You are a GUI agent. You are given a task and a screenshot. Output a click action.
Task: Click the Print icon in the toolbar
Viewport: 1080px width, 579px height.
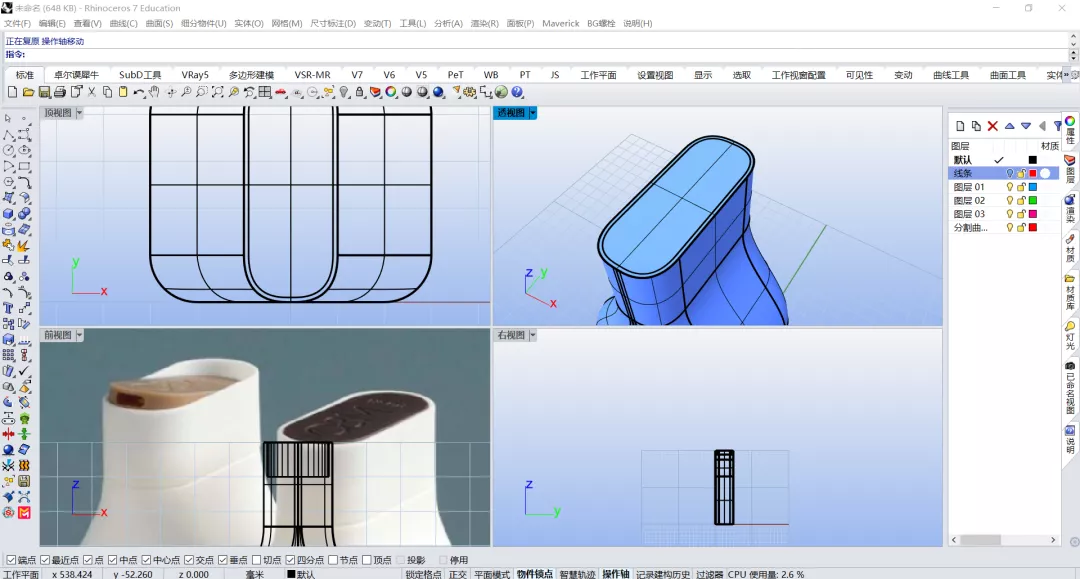pos(60,92)
